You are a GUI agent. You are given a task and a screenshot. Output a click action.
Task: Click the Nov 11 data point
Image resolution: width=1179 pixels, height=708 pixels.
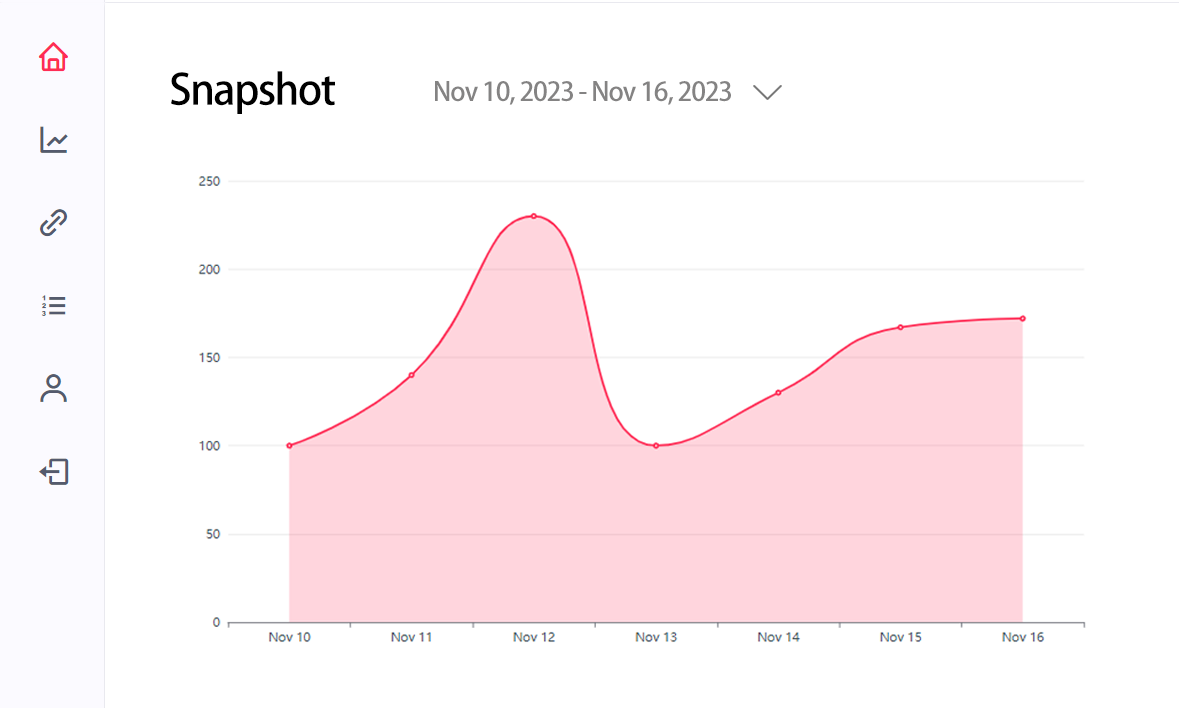point(411,375)
